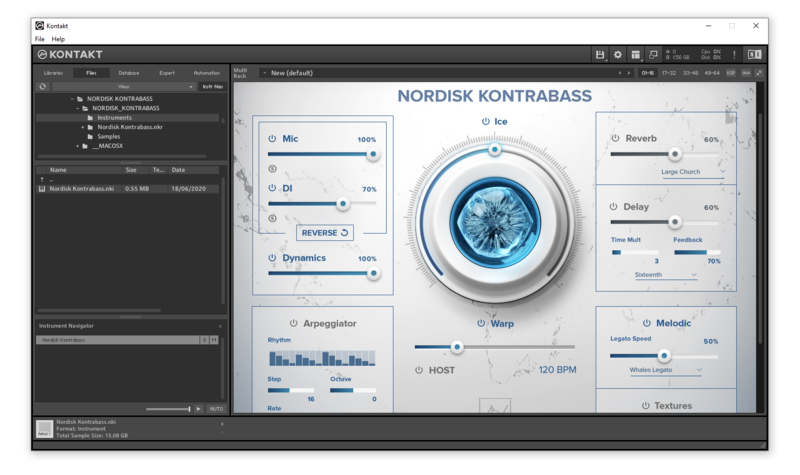800x475 pixels.
Task: Toggle the Mic power button
Action: pyautogui.click(x=272, y=139)
